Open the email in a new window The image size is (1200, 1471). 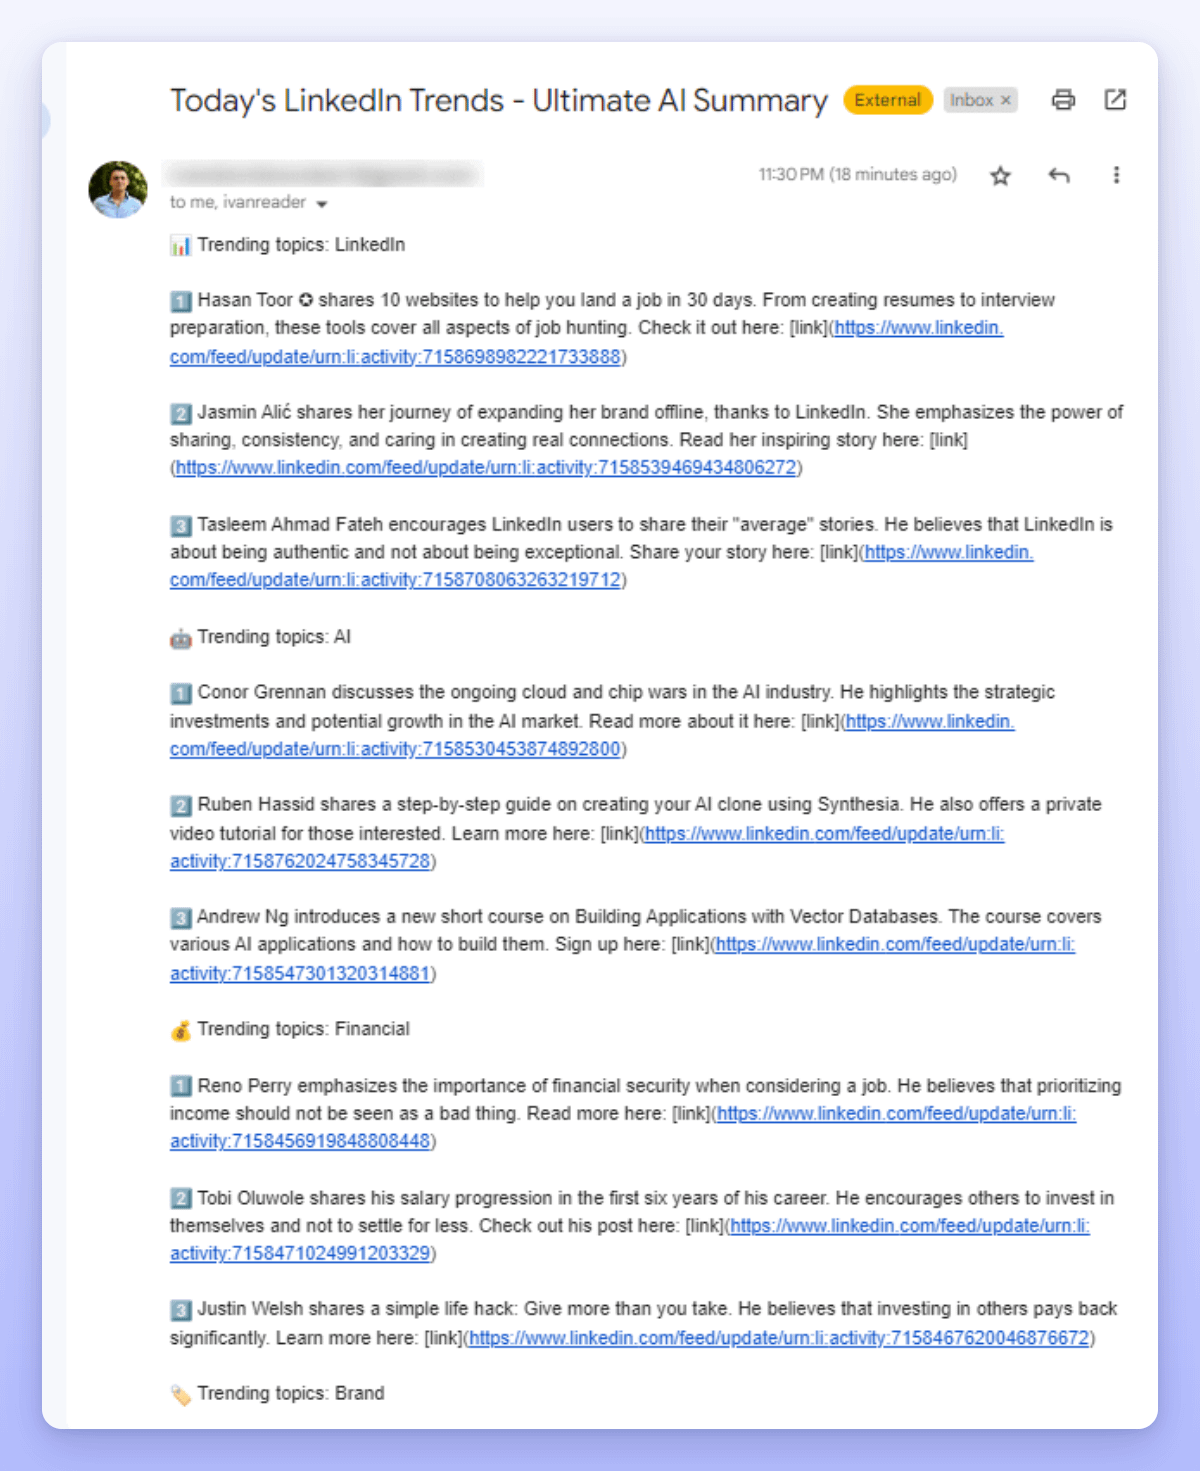pyautogui.click(x=1115, y=100)
